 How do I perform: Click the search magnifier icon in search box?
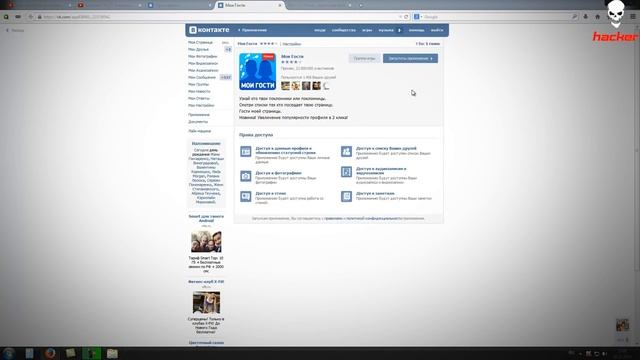coord(574,17)
